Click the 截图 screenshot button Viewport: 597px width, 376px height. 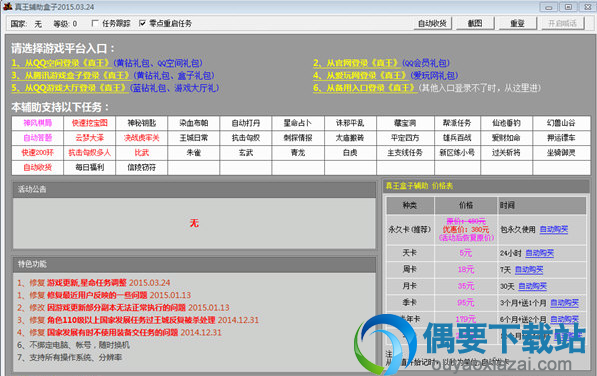(475, 23)
